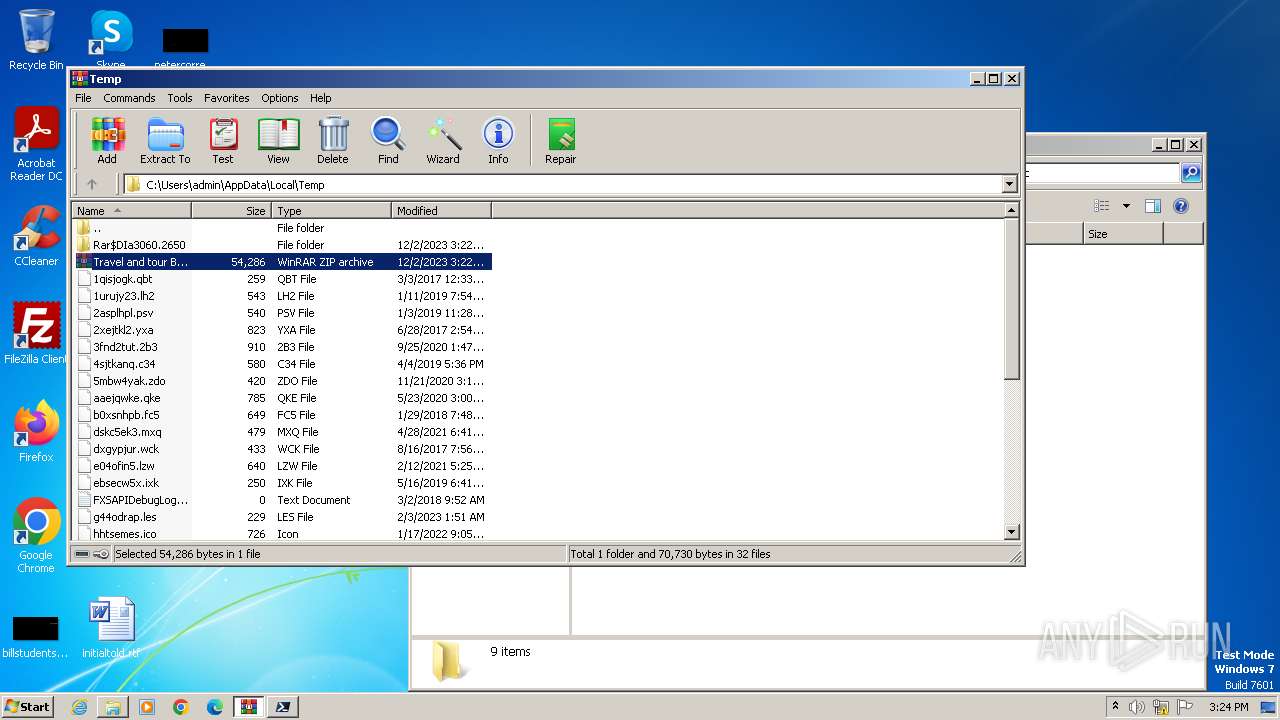Sort by Size column header

(232, 211)
